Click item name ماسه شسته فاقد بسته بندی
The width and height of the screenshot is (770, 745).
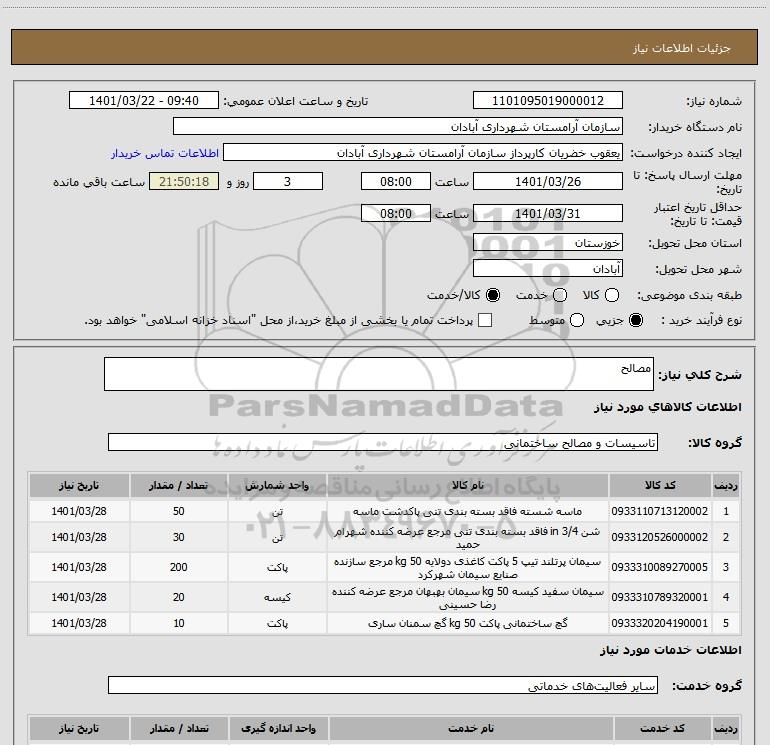[468, 511]
